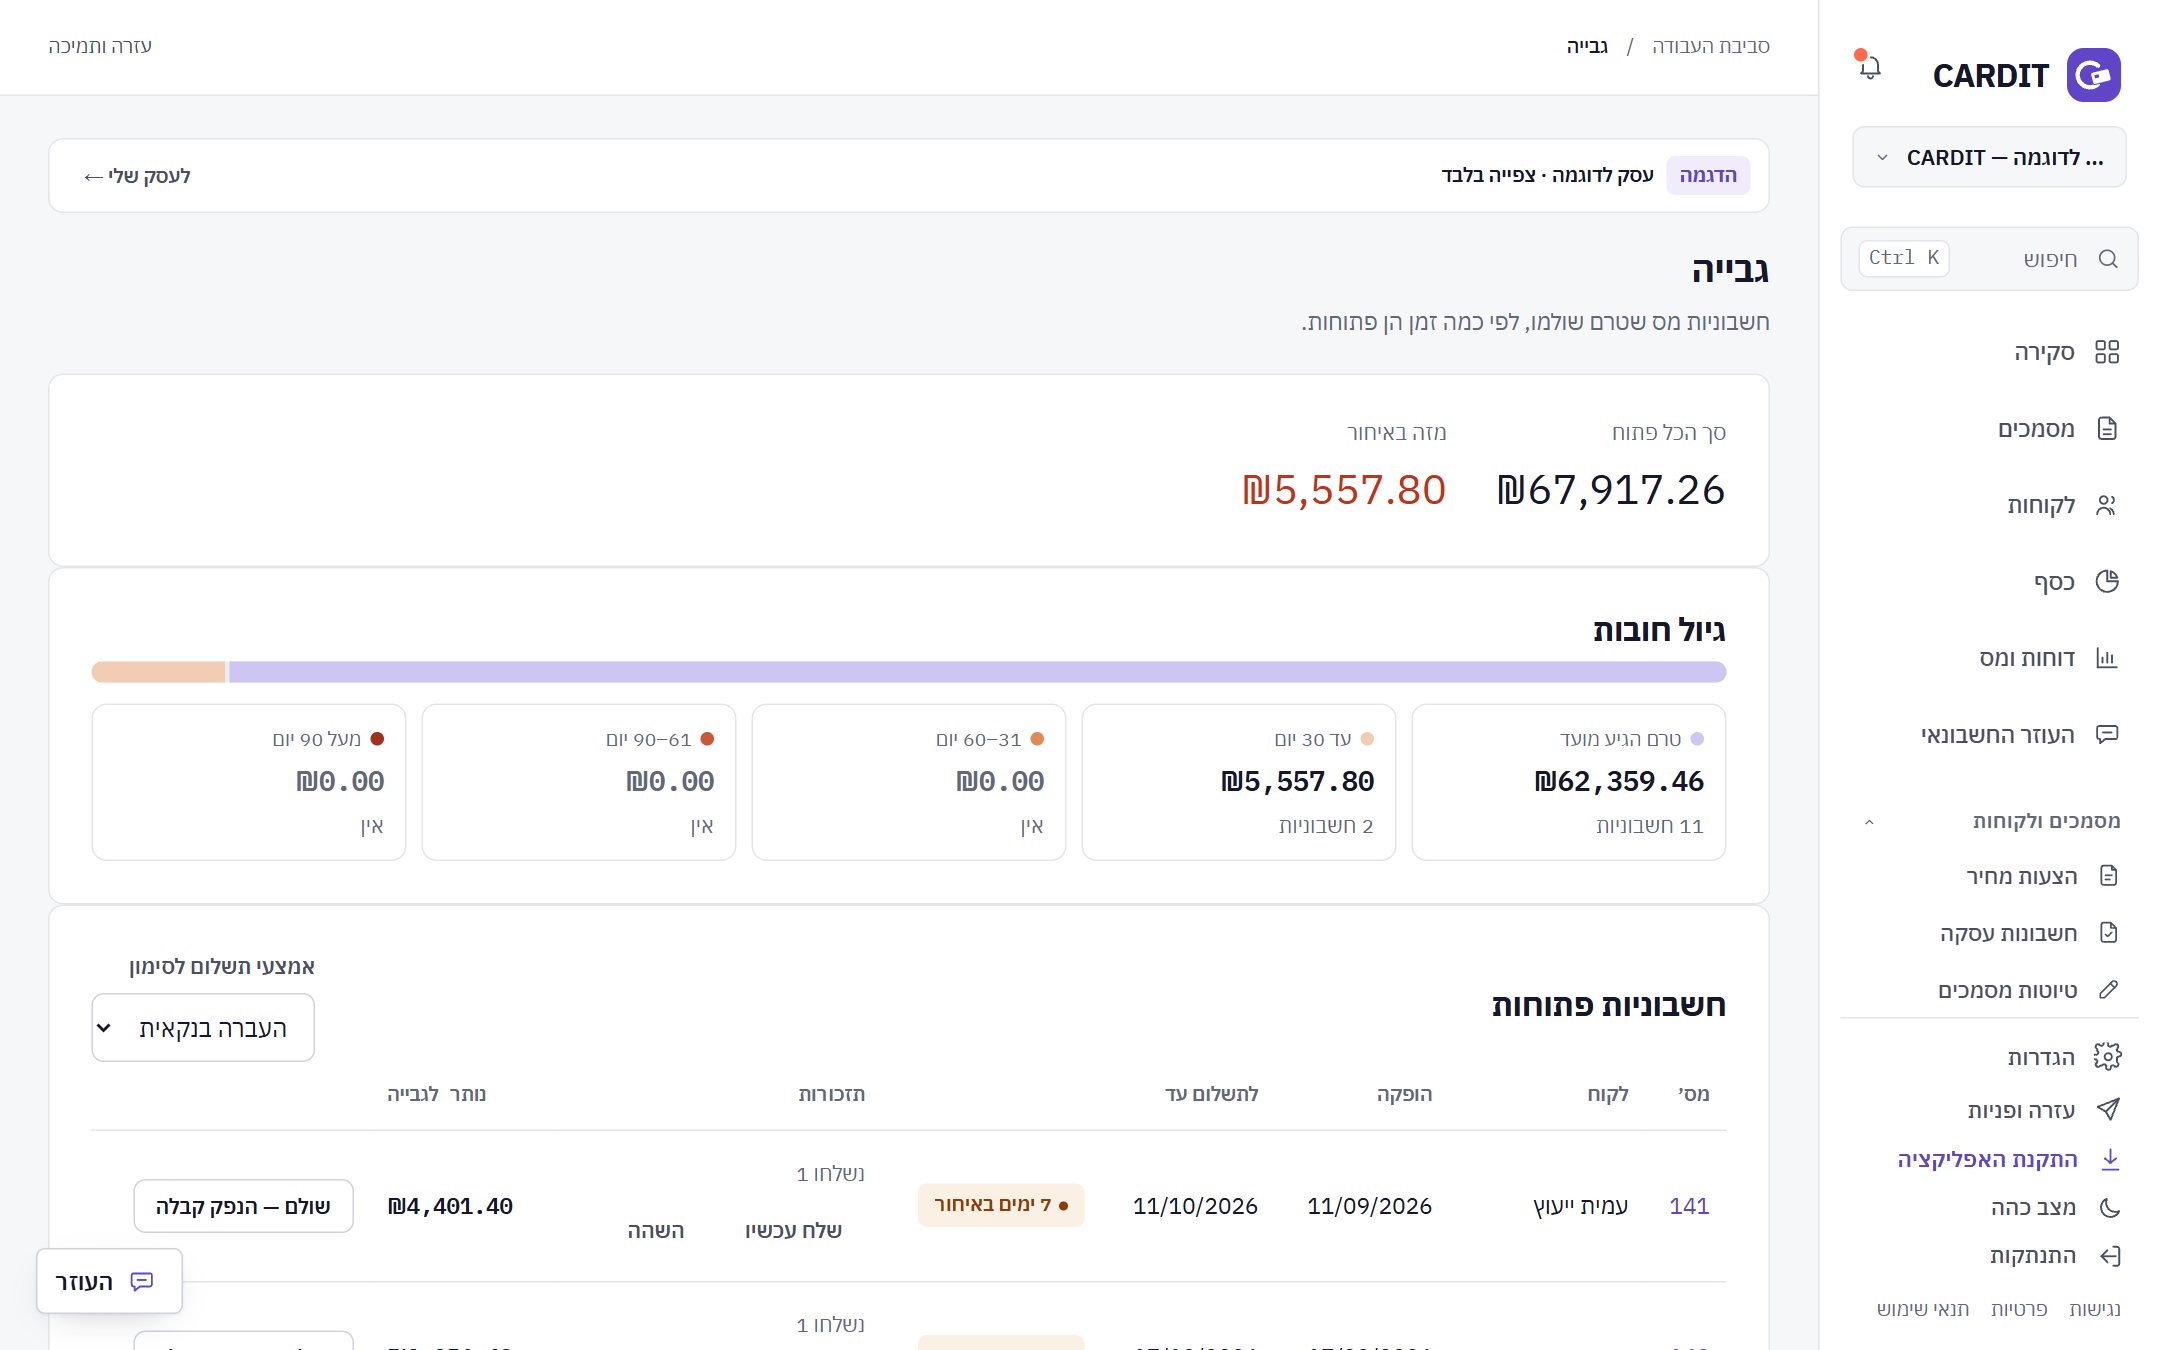Open invoice number 141 link
The image size is (2160, 1350).
coord(1689,1206)
